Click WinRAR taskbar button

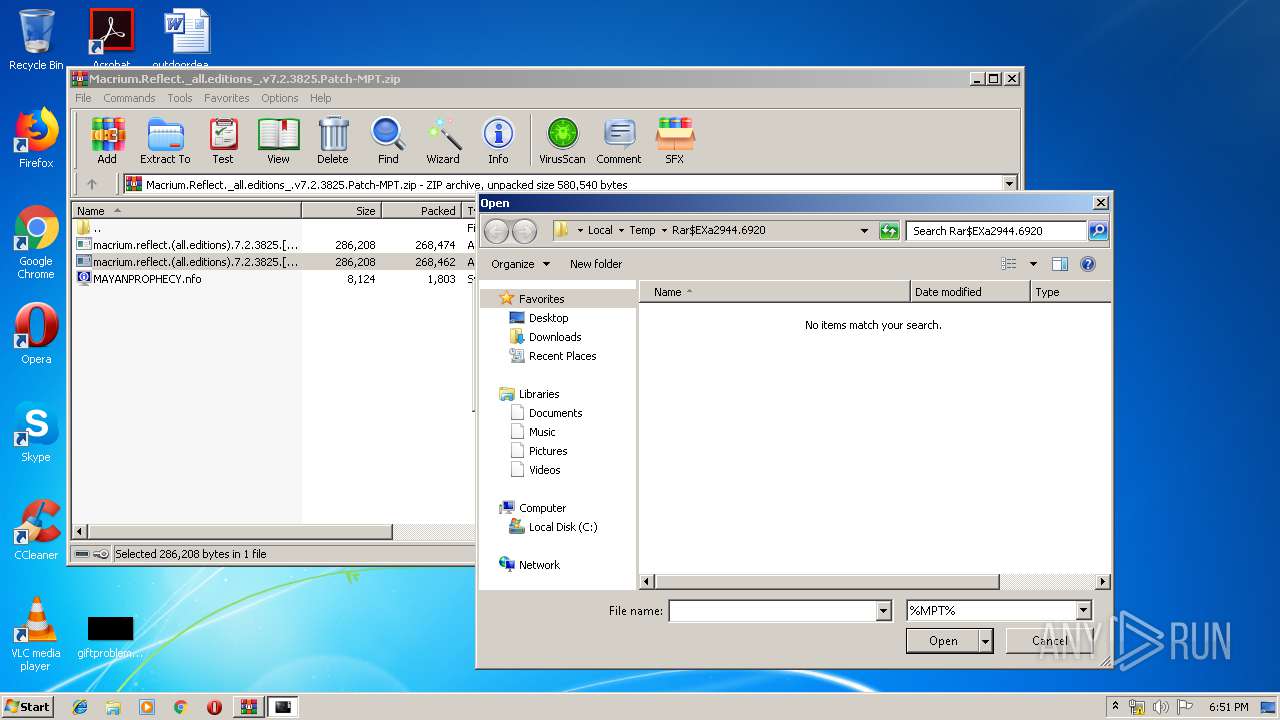[x=249, y=707]
